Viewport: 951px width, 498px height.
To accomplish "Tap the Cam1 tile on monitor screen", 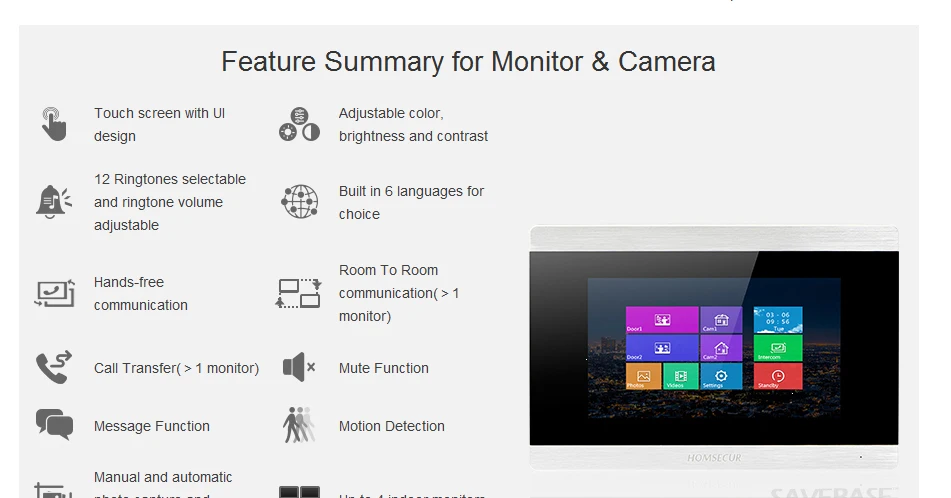I will (721, 320).
